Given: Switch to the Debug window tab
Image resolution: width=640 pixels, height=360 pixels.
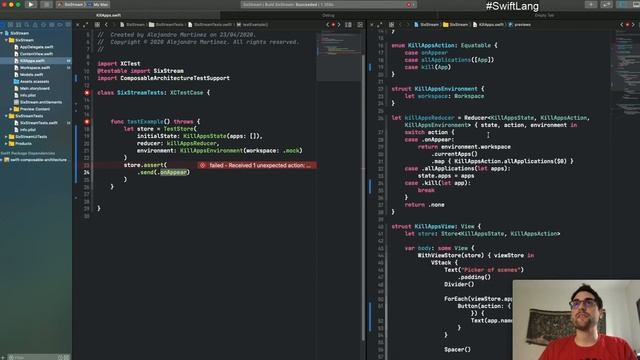Looking at the screenshot, I should click(x=328, y=15).
